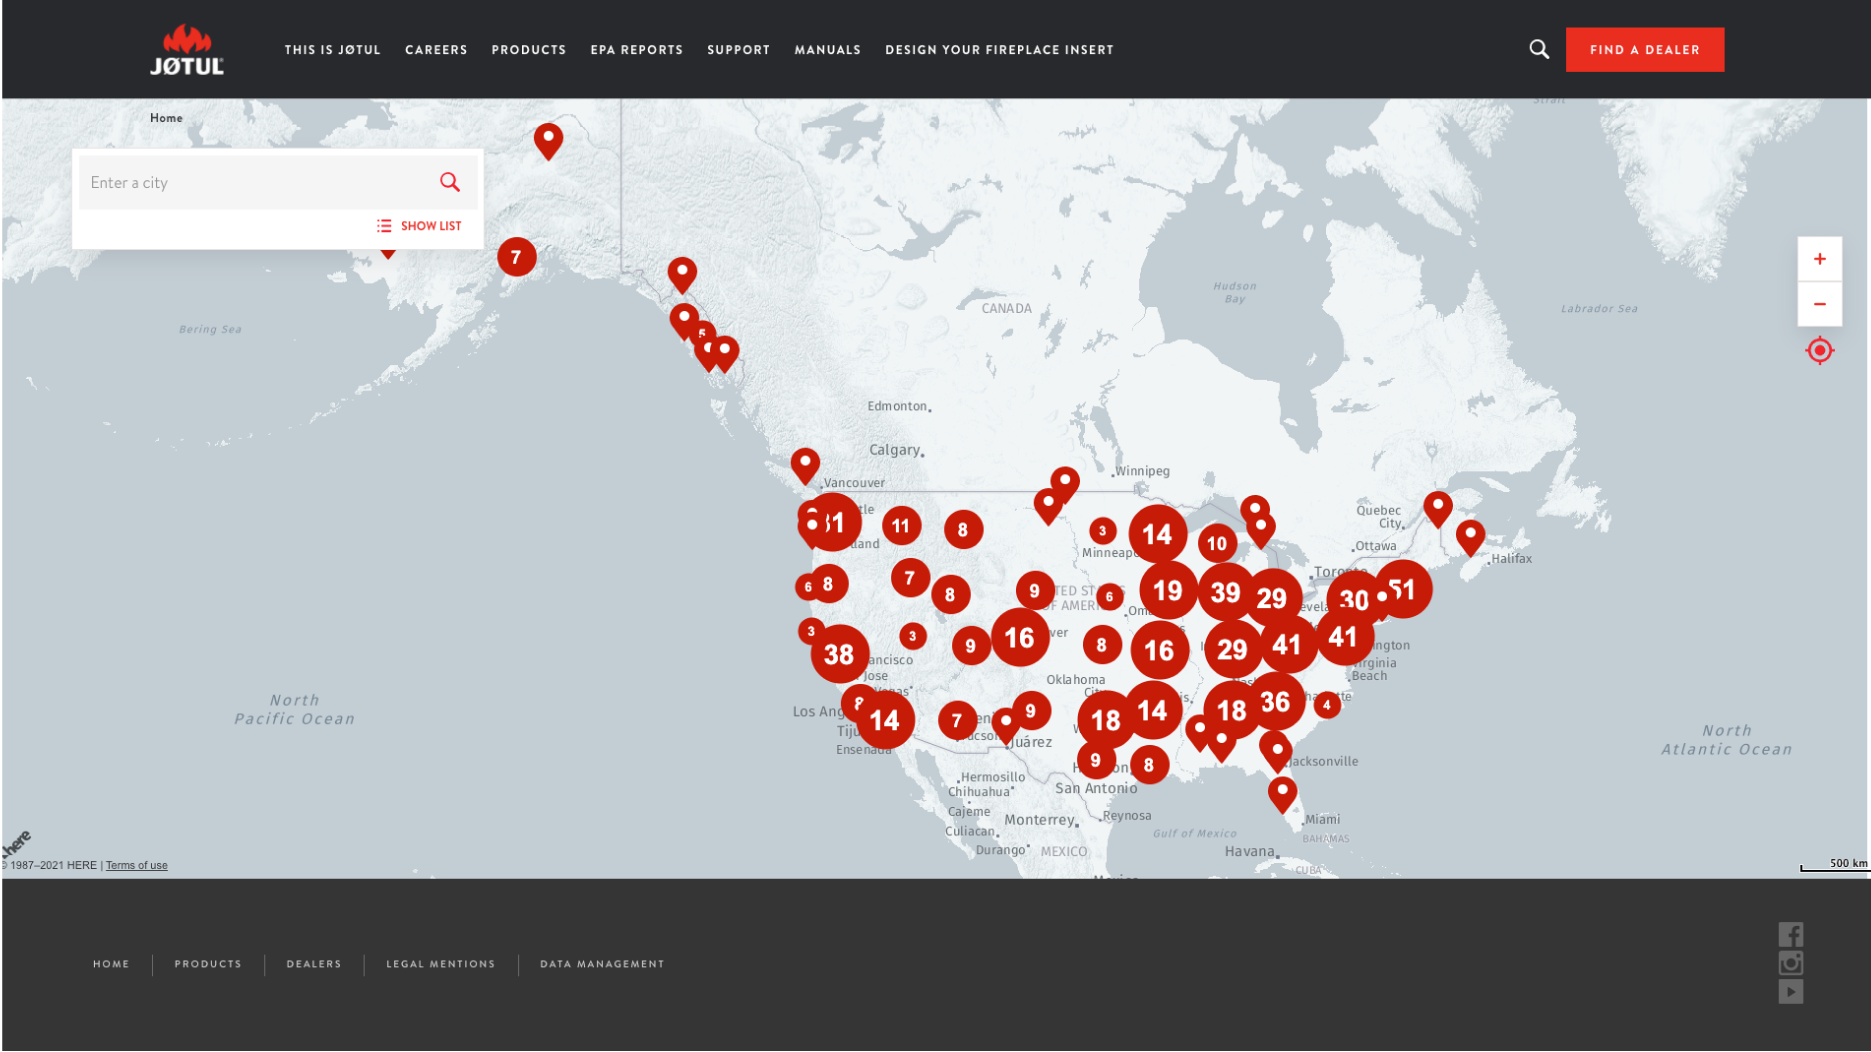Open the Alaska cluster marker 7
The image size is (1871, 1052).
[516, 257]
